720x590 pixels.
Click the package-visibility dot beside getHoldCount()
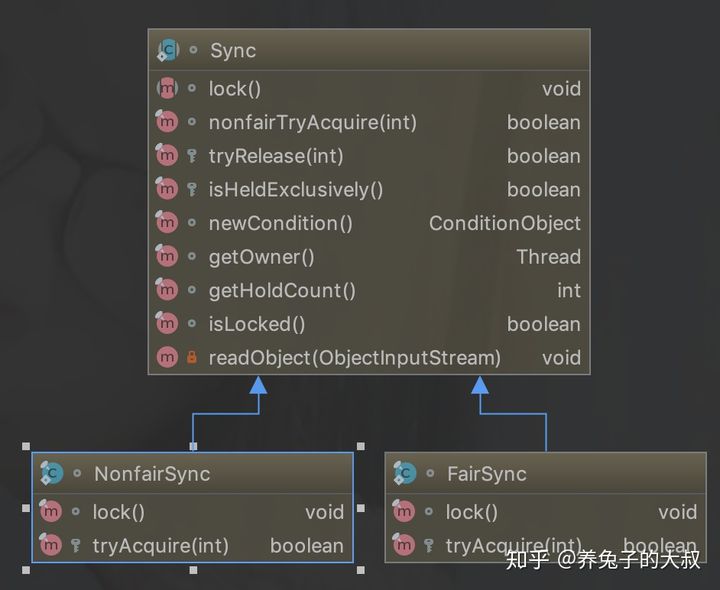[192, 290]
